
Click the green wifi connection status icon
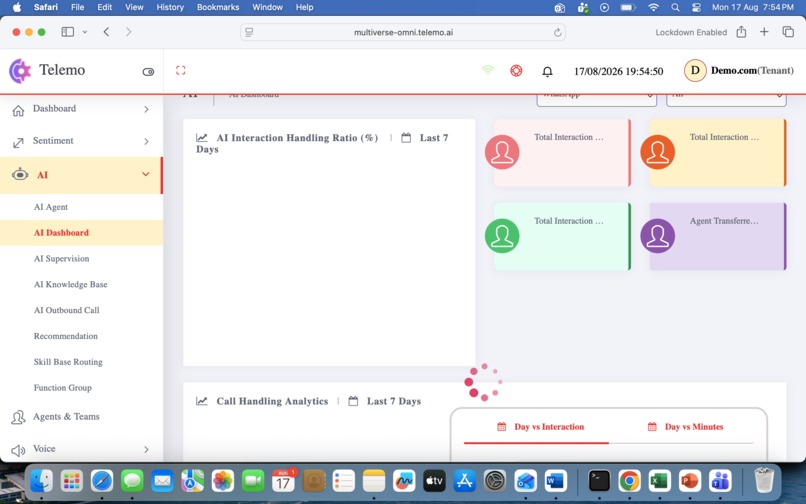(487, 69)
